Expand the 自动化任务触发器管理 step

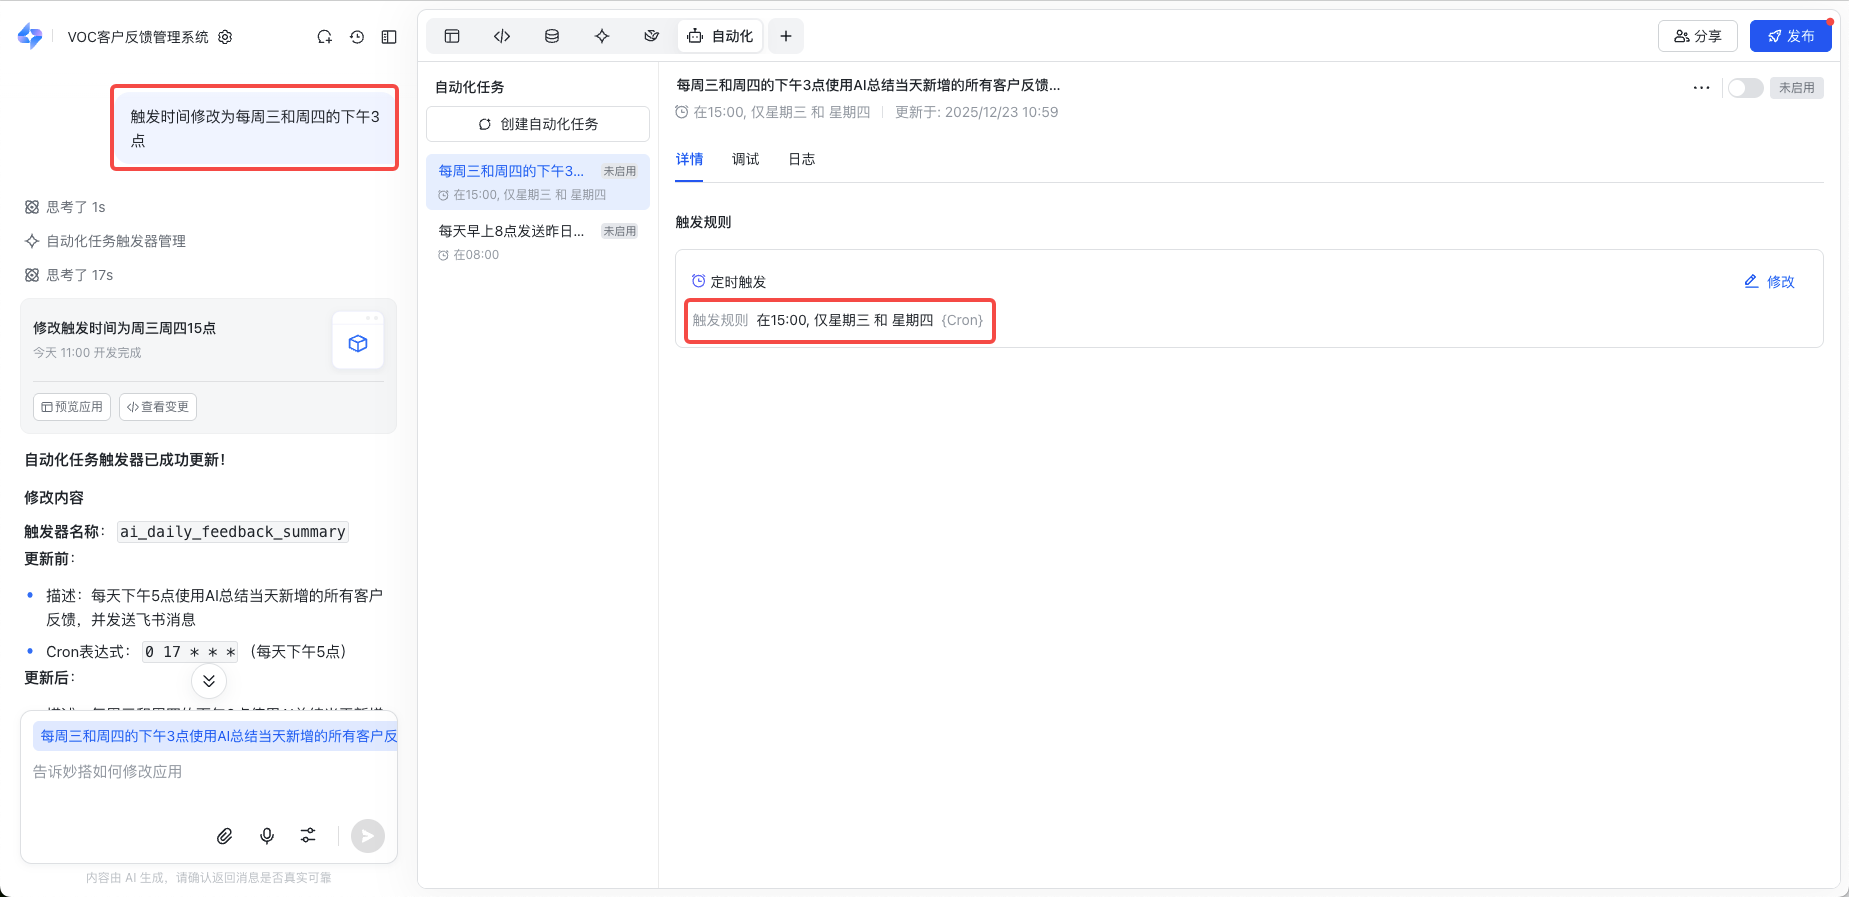pyautogui.click(x=116, y=241)
